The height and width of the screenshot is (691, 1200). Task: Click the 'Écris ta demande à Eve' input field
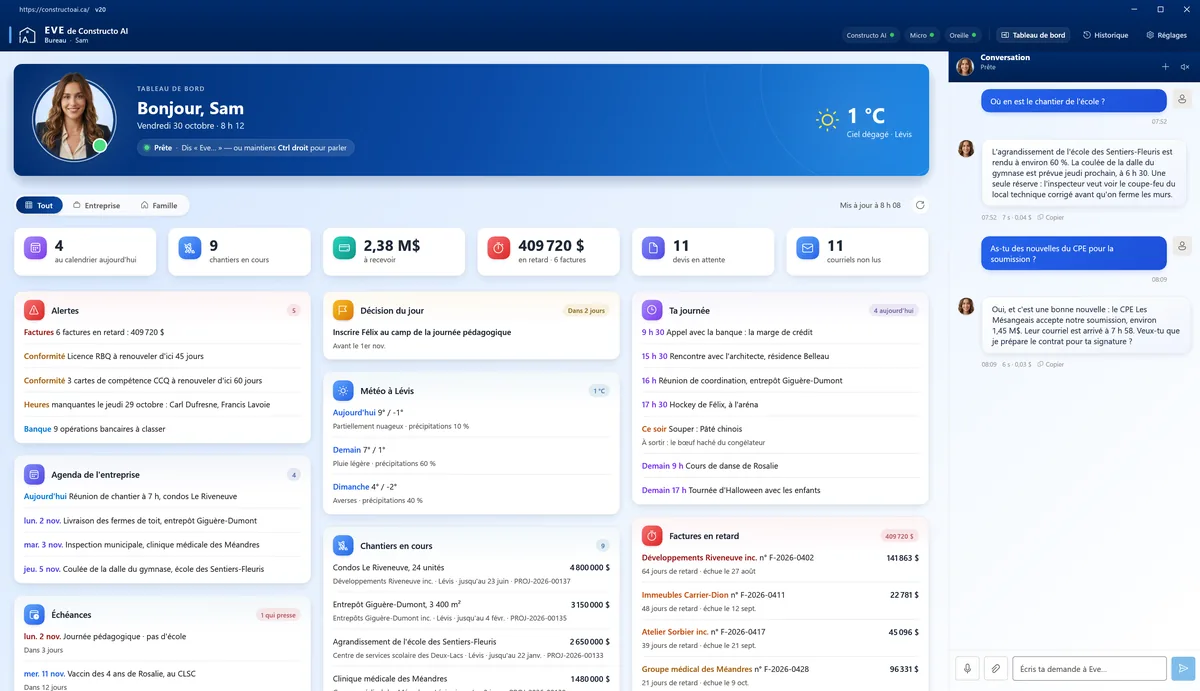1089,669
